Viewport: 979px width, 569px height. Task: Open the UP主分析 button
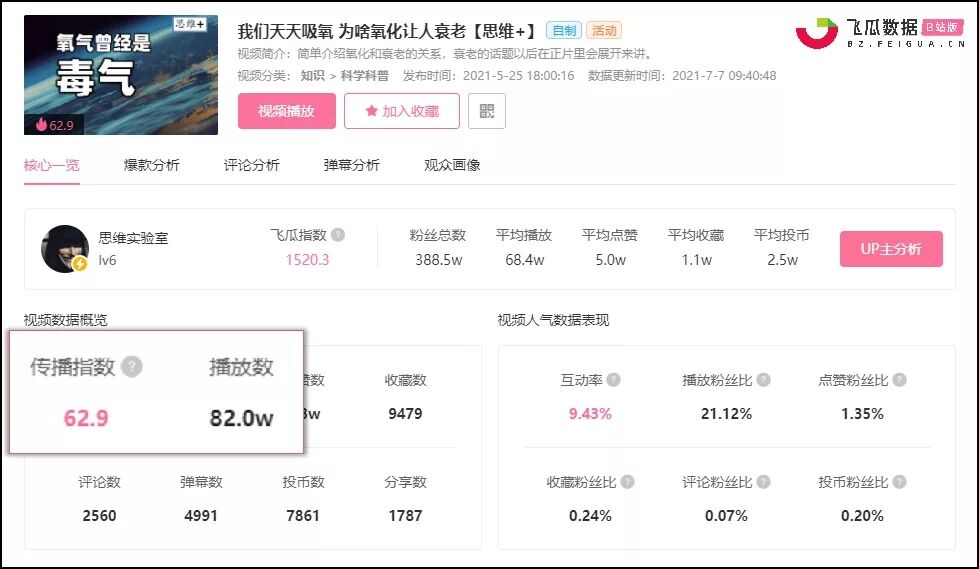pos(891,249)
